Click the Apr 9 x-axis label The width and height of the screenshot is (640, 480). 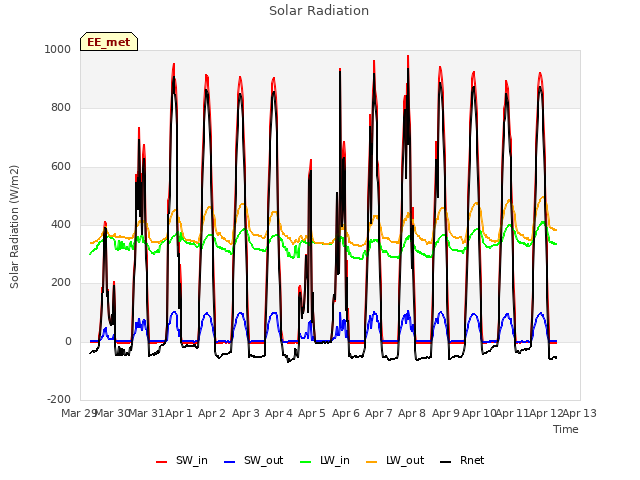pos(446,413)
